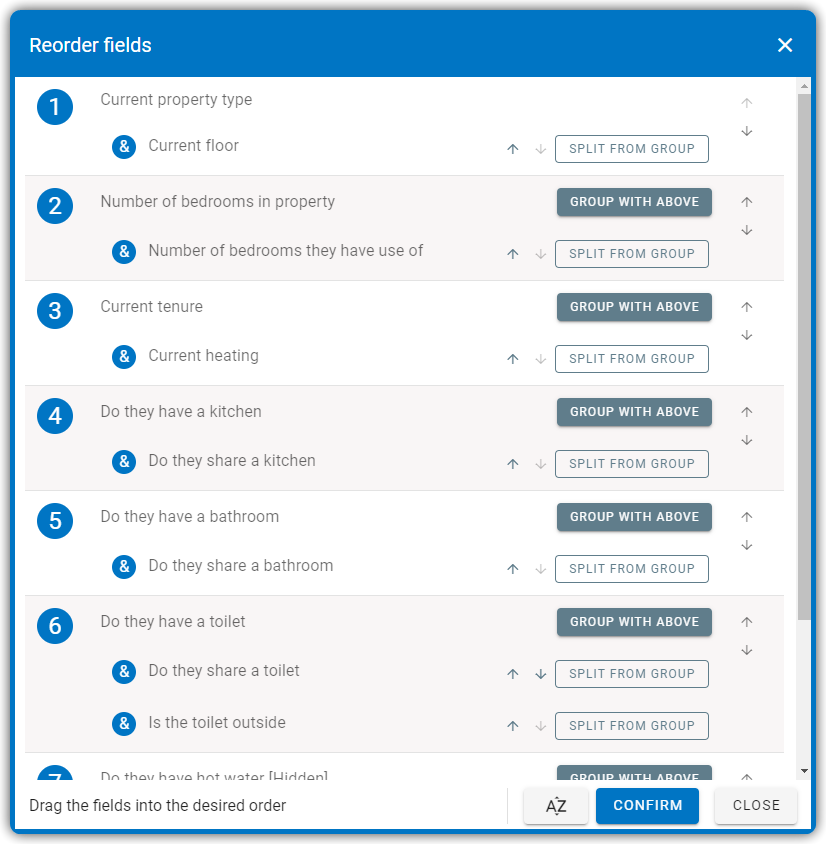Split 'Current floor' from its group
Screen dimensions: 826x844
pyautogui.click(x=632, y=149)
